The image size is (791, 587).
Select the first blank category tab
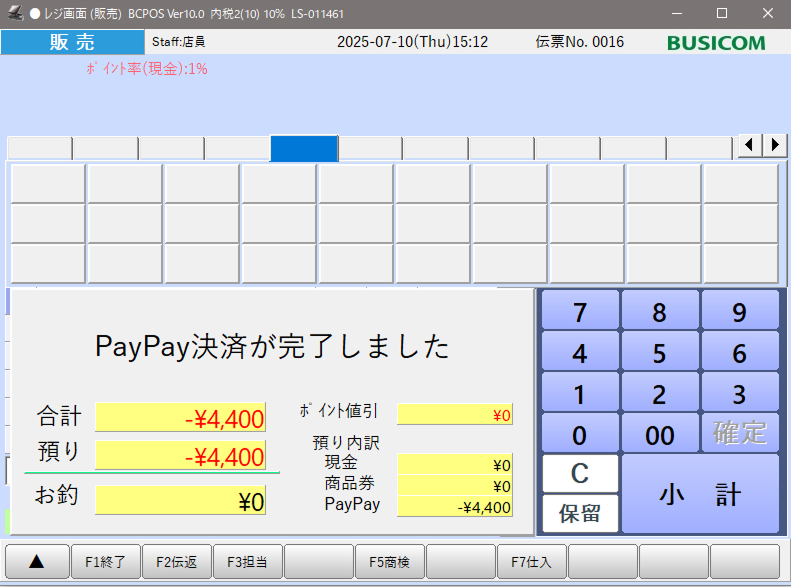click(40, 148)
